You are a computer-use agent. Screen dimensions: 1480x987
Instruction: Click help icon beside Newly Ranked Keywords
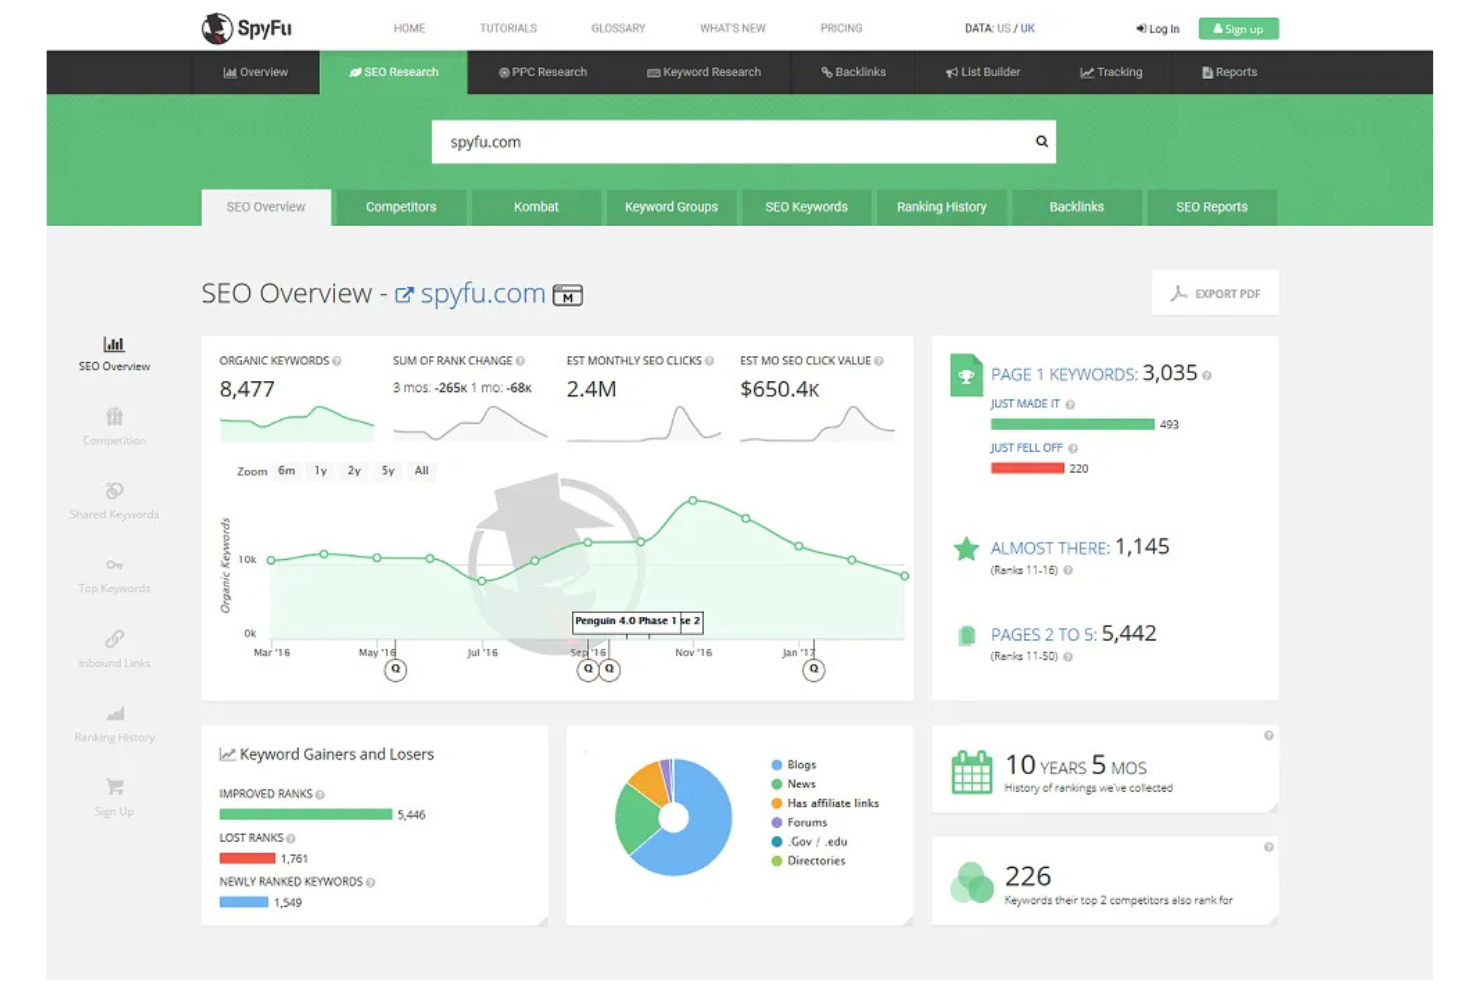click(x=371, y=882)
